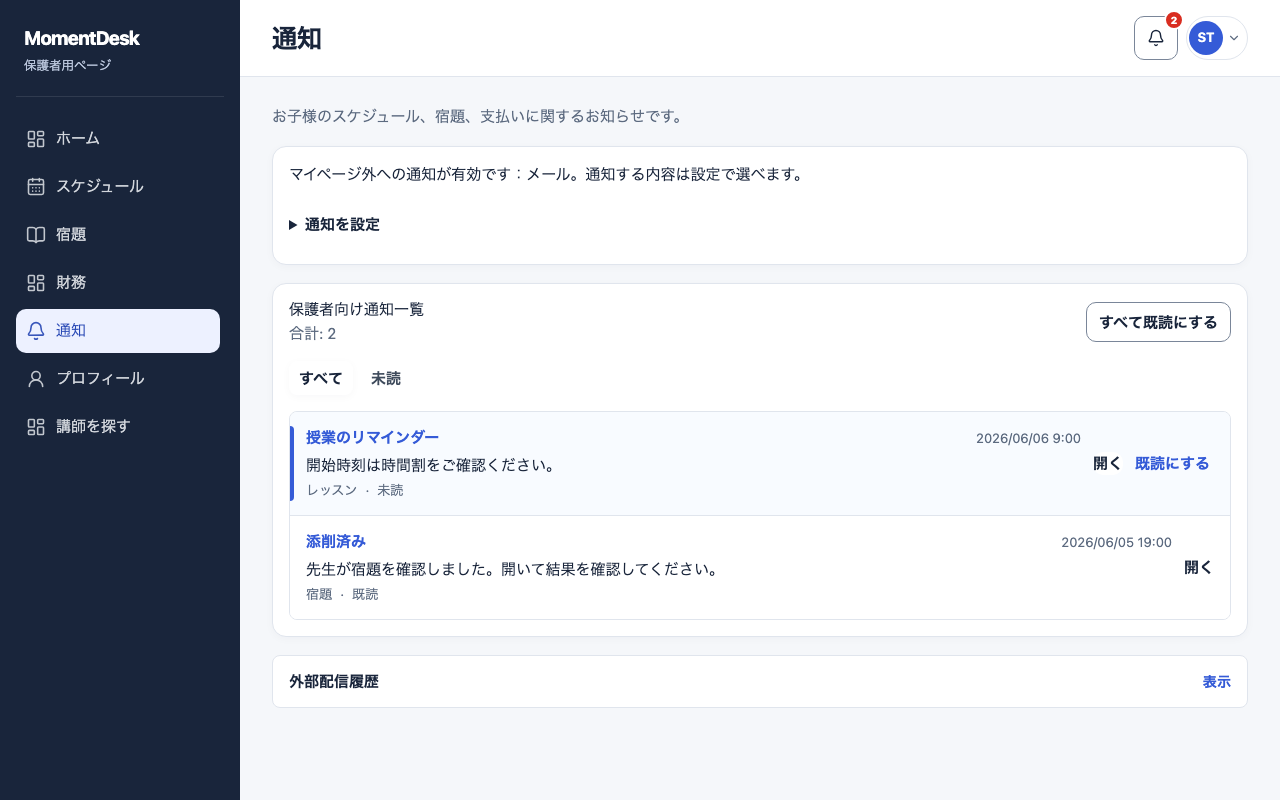Image resolution: width=1280 pixels, height=800 pixels.
Task: Mark 授業のリマインダー as read with 既読にする
Action: coord(1172,464)
